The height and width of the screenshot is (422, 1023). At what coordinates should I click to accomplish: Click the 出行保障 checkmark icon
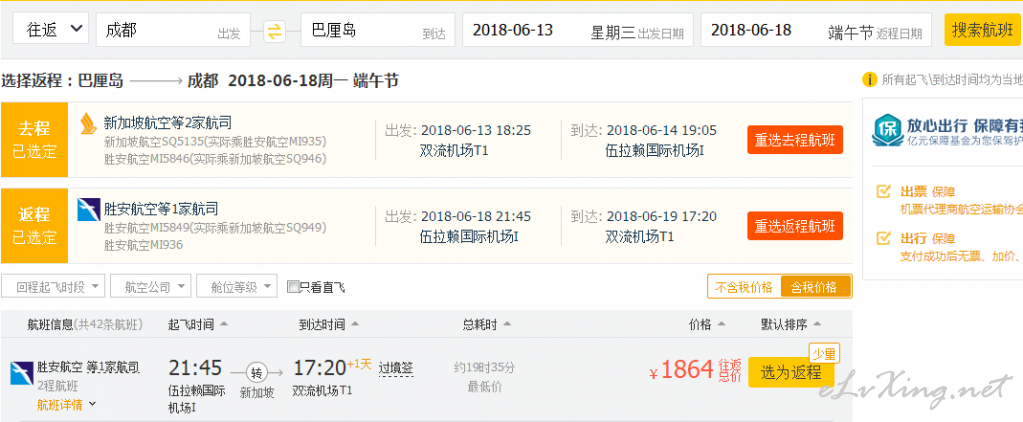tap(883, 237)
